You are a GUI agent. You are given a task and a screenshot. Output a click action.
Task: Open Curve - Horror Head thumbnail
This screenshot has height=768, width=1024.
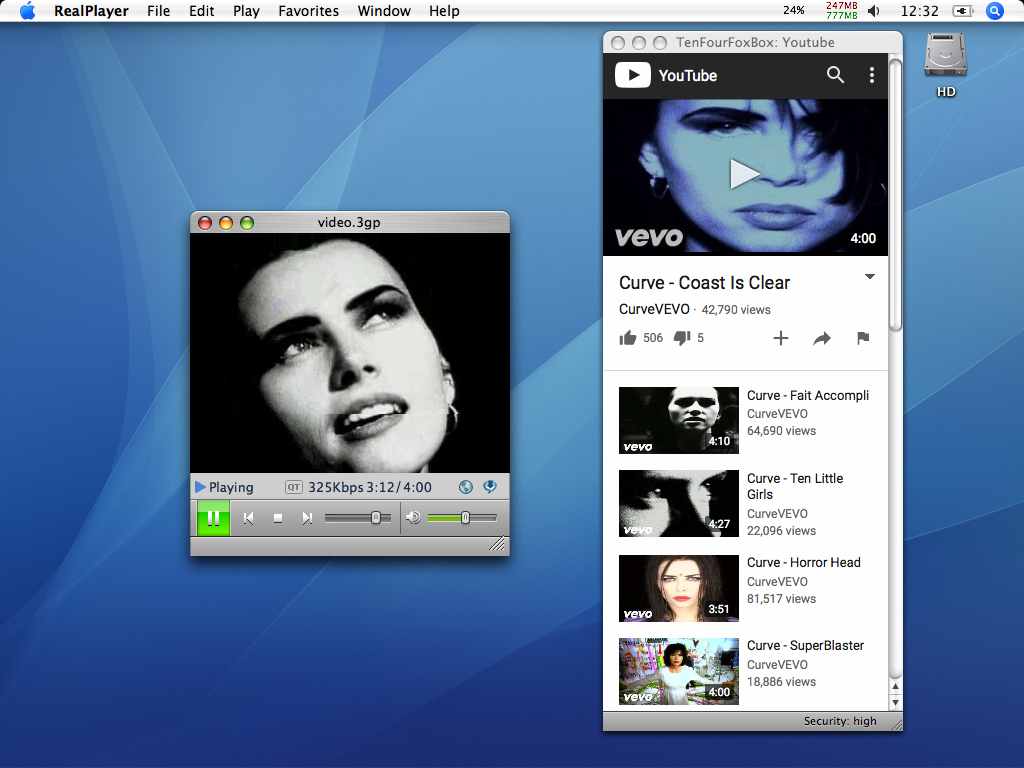pos(679,588)
